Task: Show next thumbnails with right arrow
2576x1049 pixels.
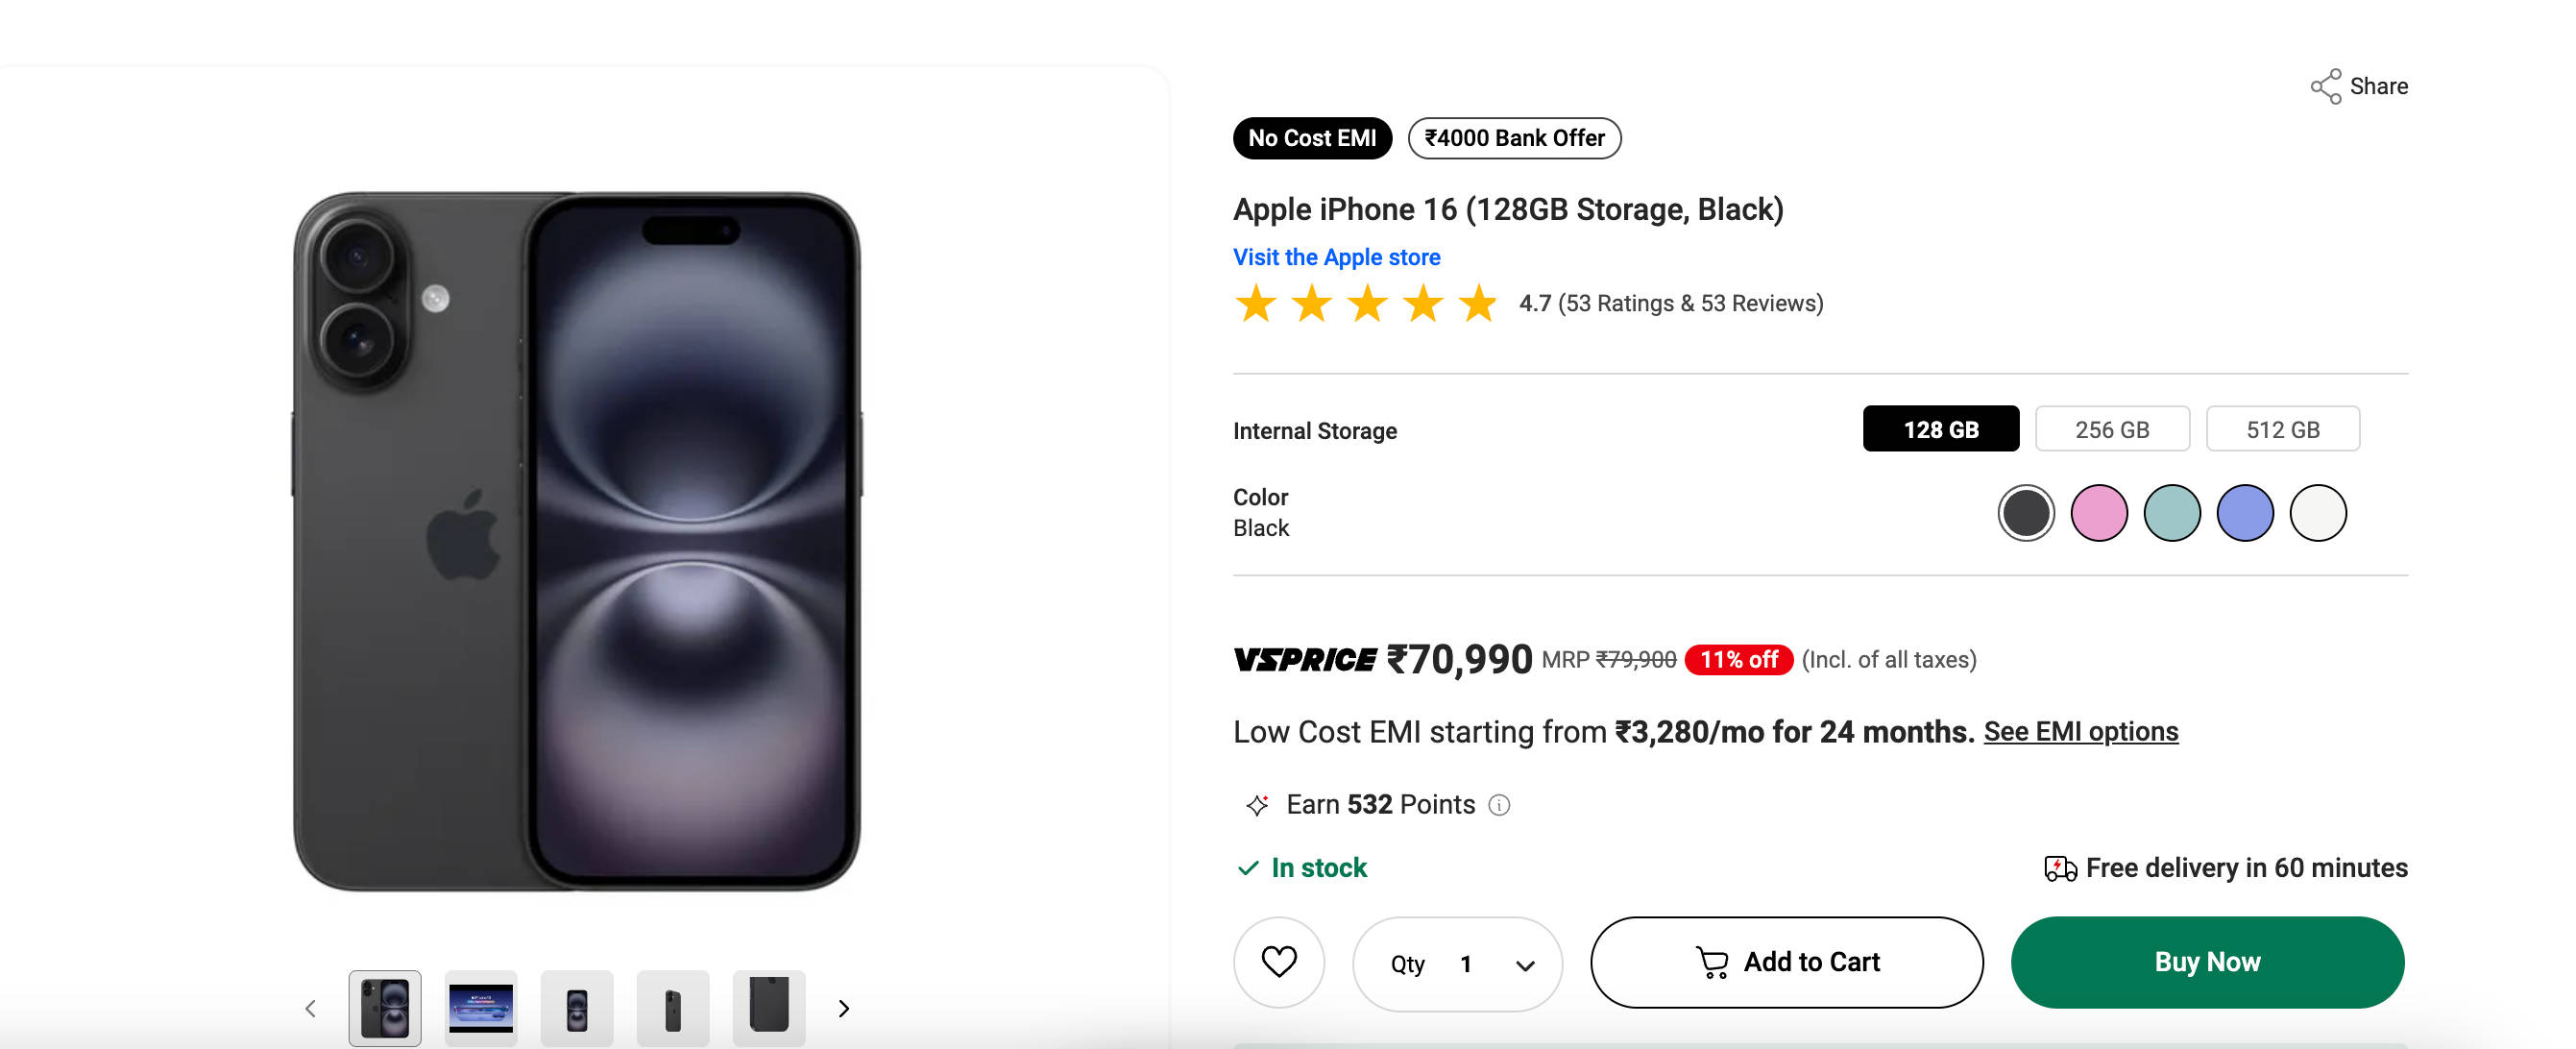Action: [x=843, y=1008]
